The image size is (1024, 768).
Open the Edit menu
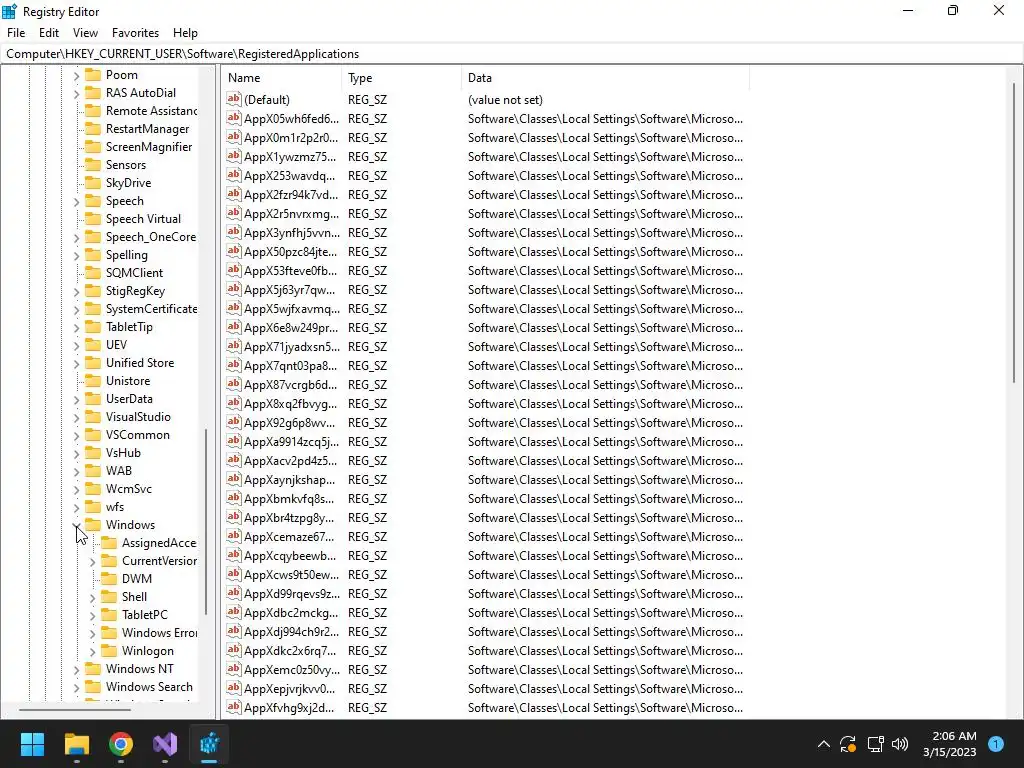click(49, 33)
